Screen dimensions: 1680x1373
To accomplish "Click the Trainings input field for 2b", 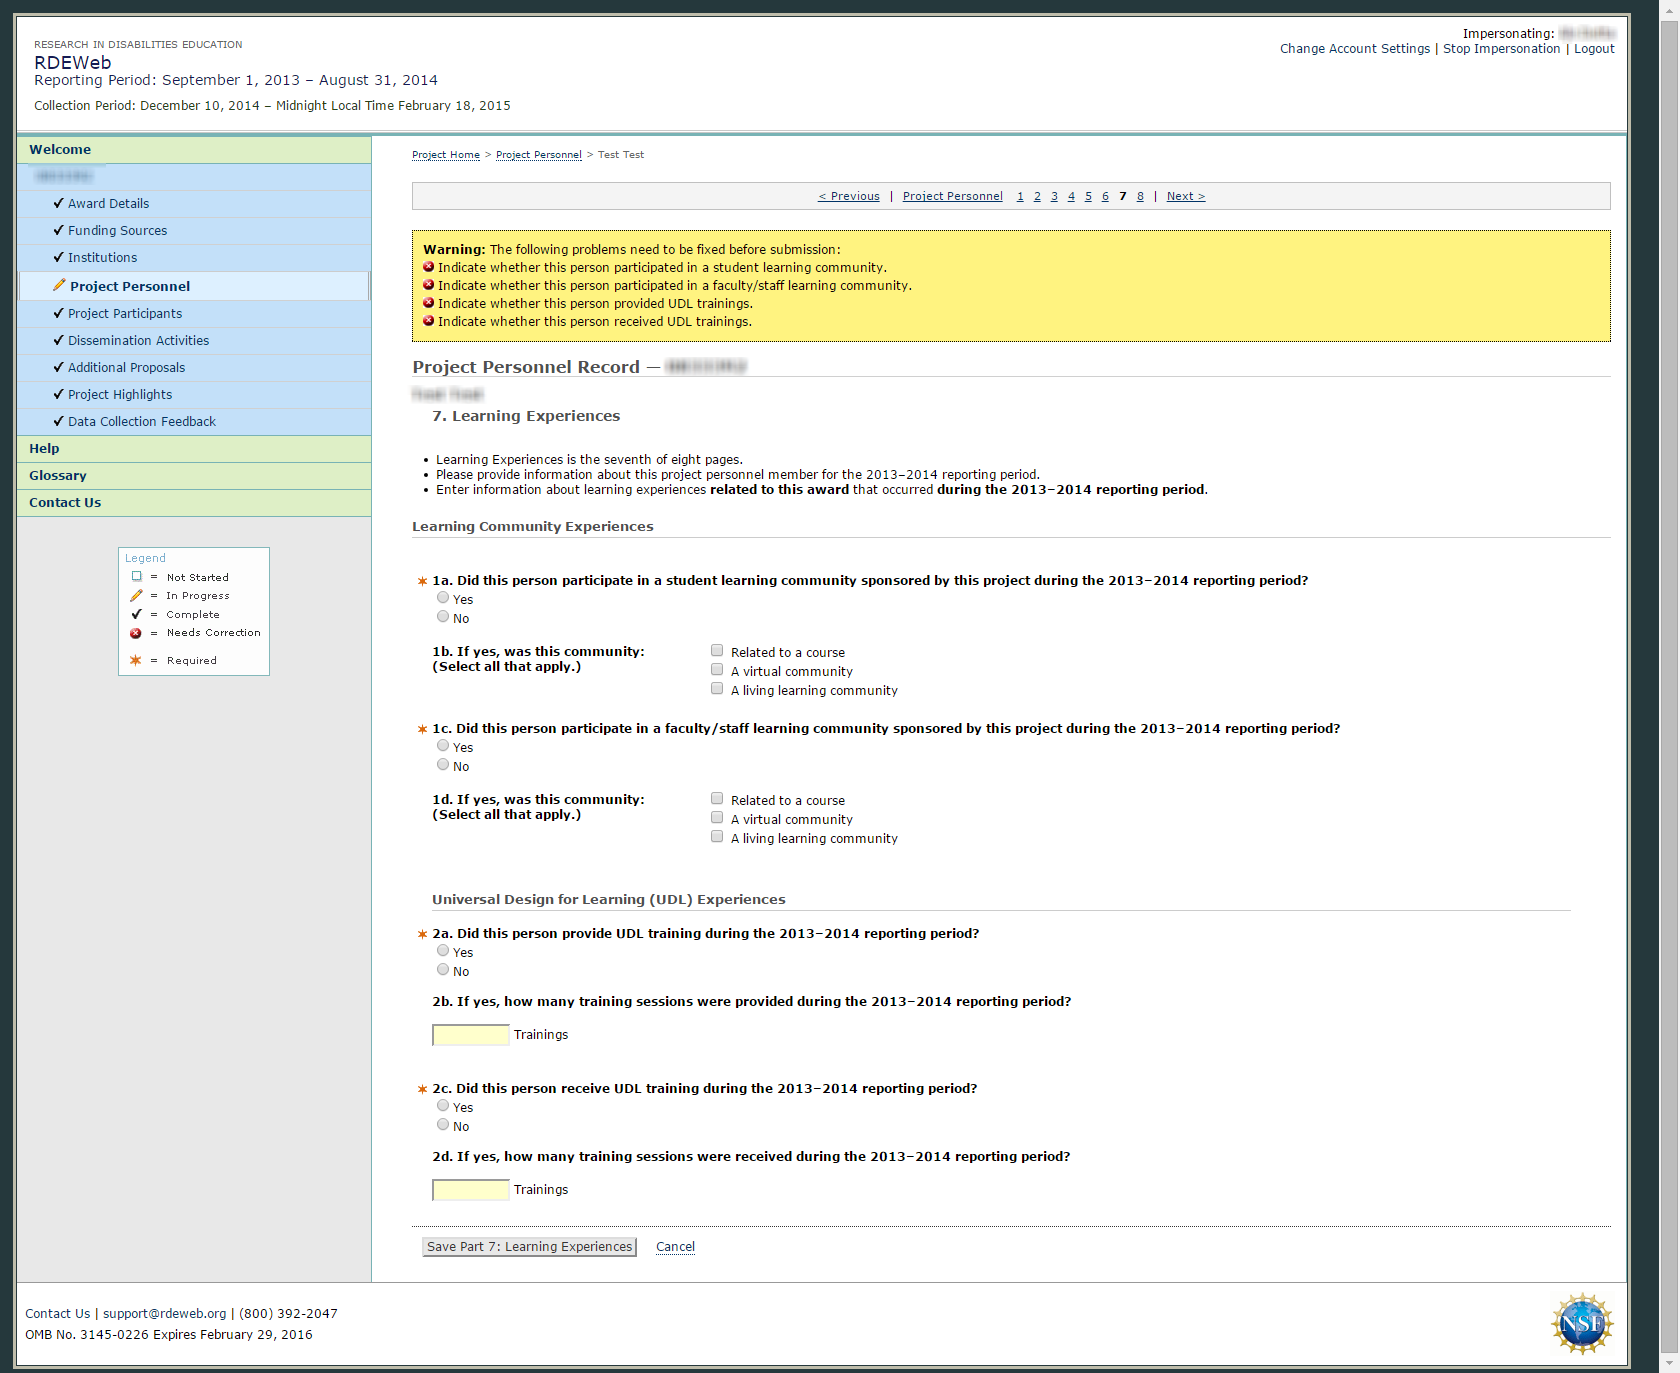I will pos(470,1035).
